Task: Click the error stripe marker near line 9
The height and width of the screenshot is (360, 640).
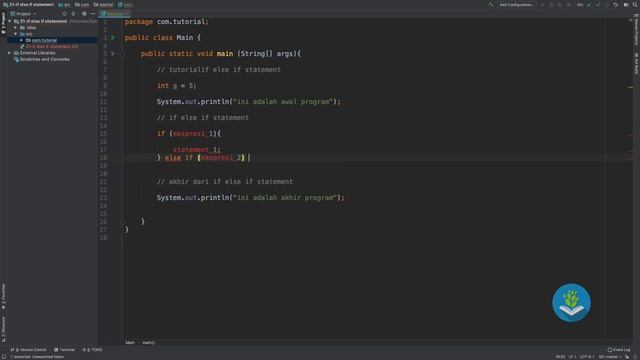Action: [x=631, y=87]
